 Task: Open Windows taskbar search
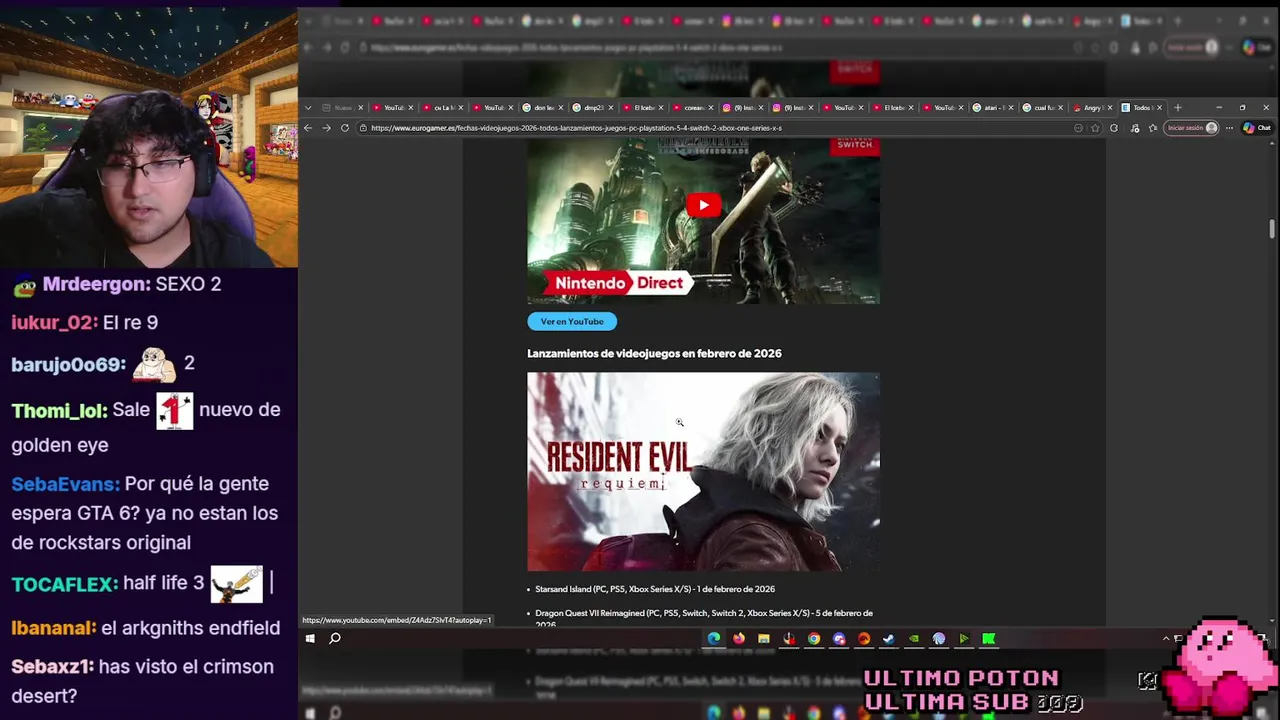tap(335, 638)
